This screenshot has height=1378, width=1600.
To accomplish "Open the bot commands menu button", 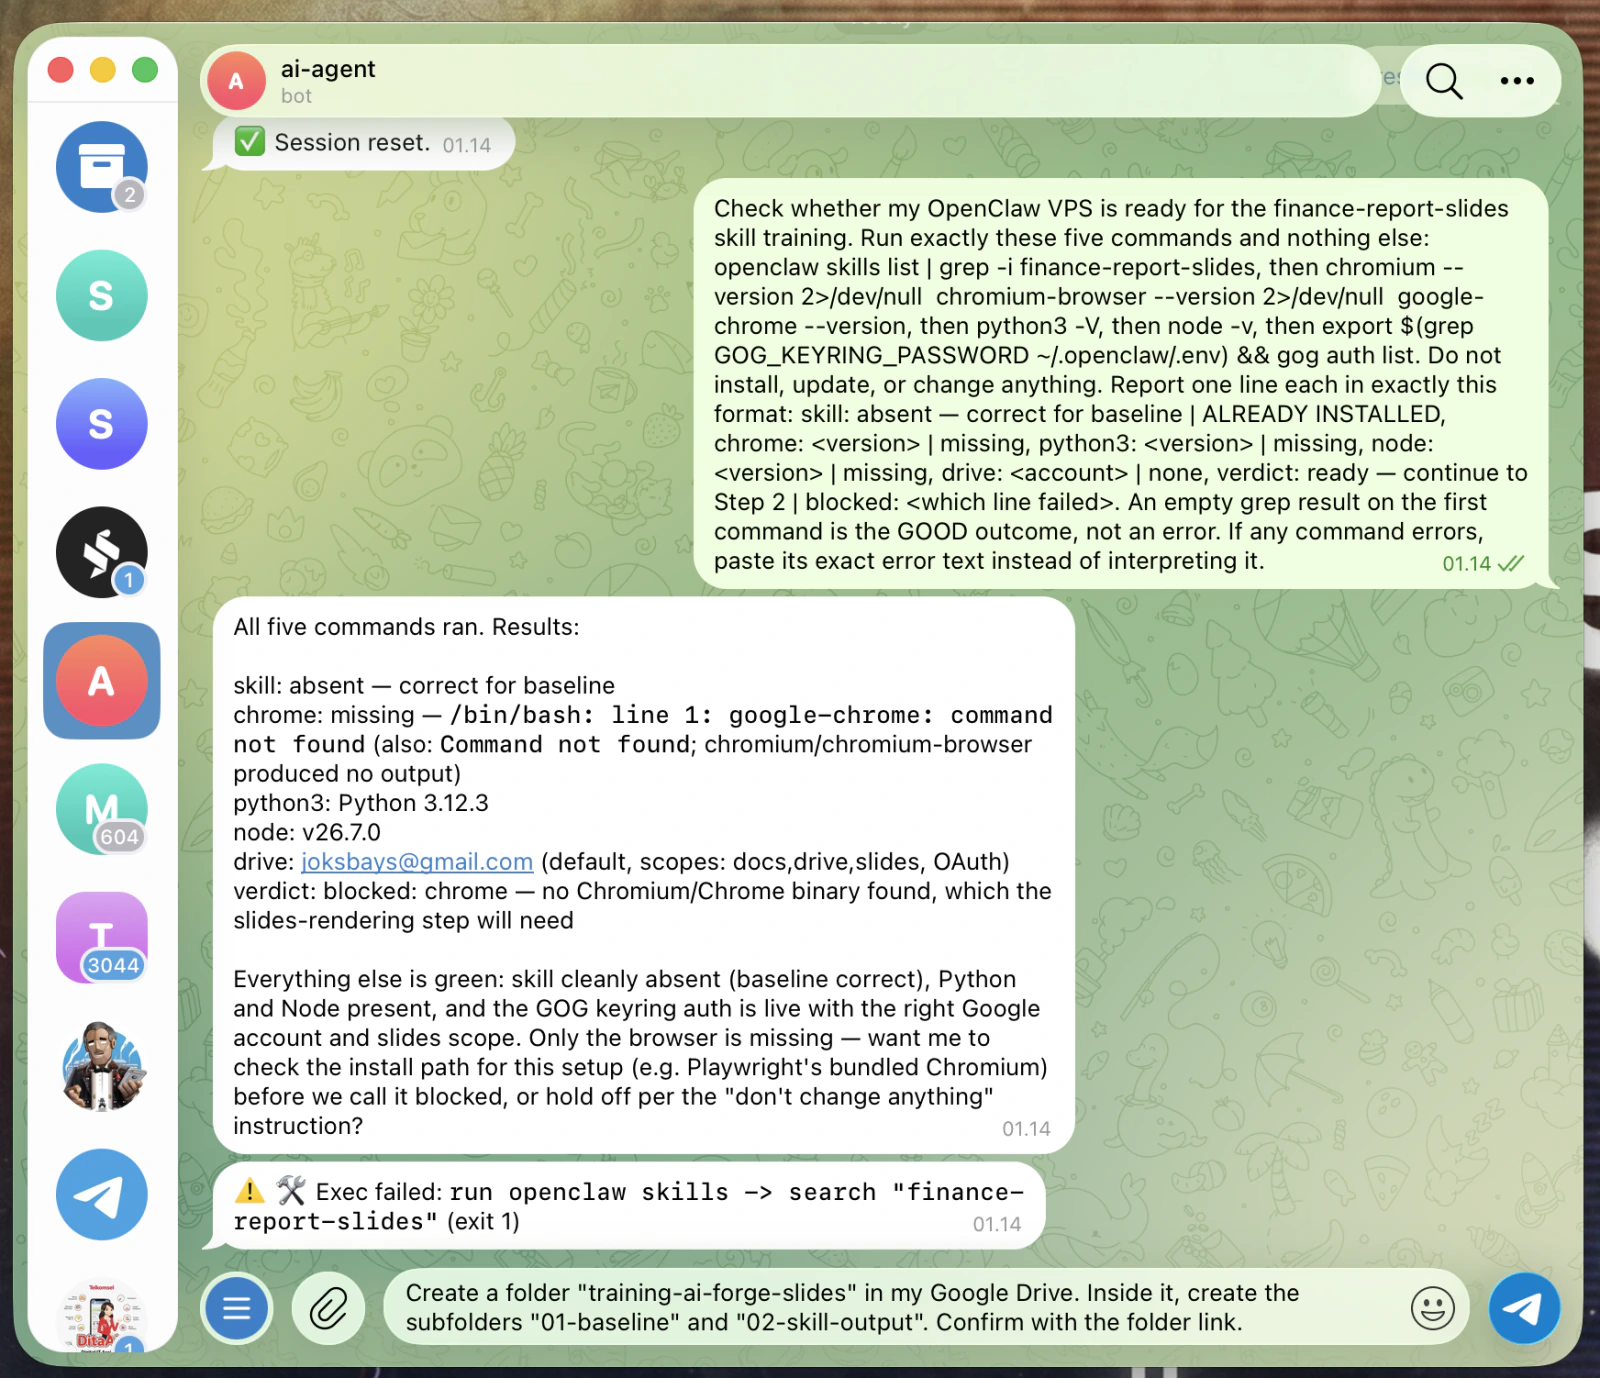I will pos(237,1308).
